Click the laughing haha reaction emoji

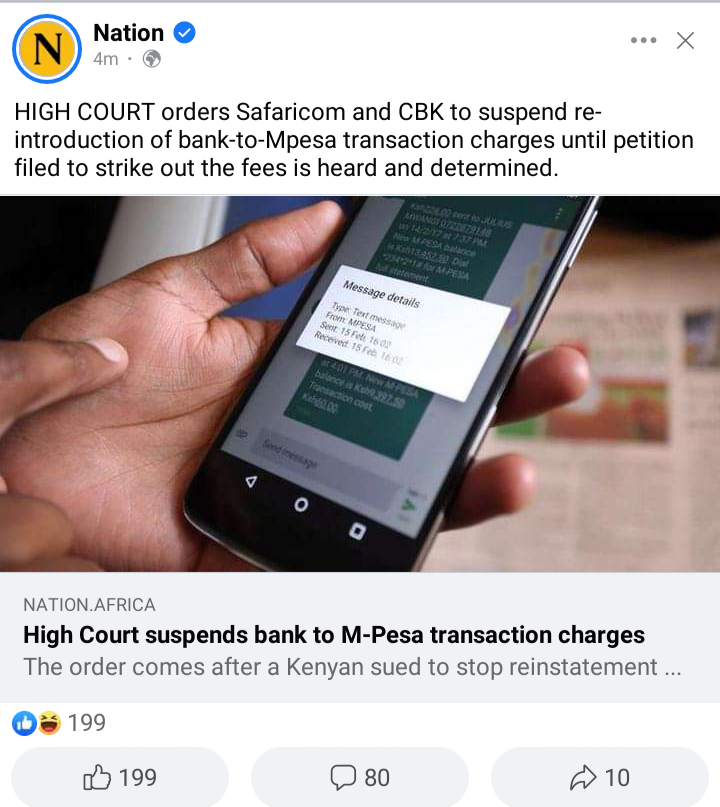(49, 723)
